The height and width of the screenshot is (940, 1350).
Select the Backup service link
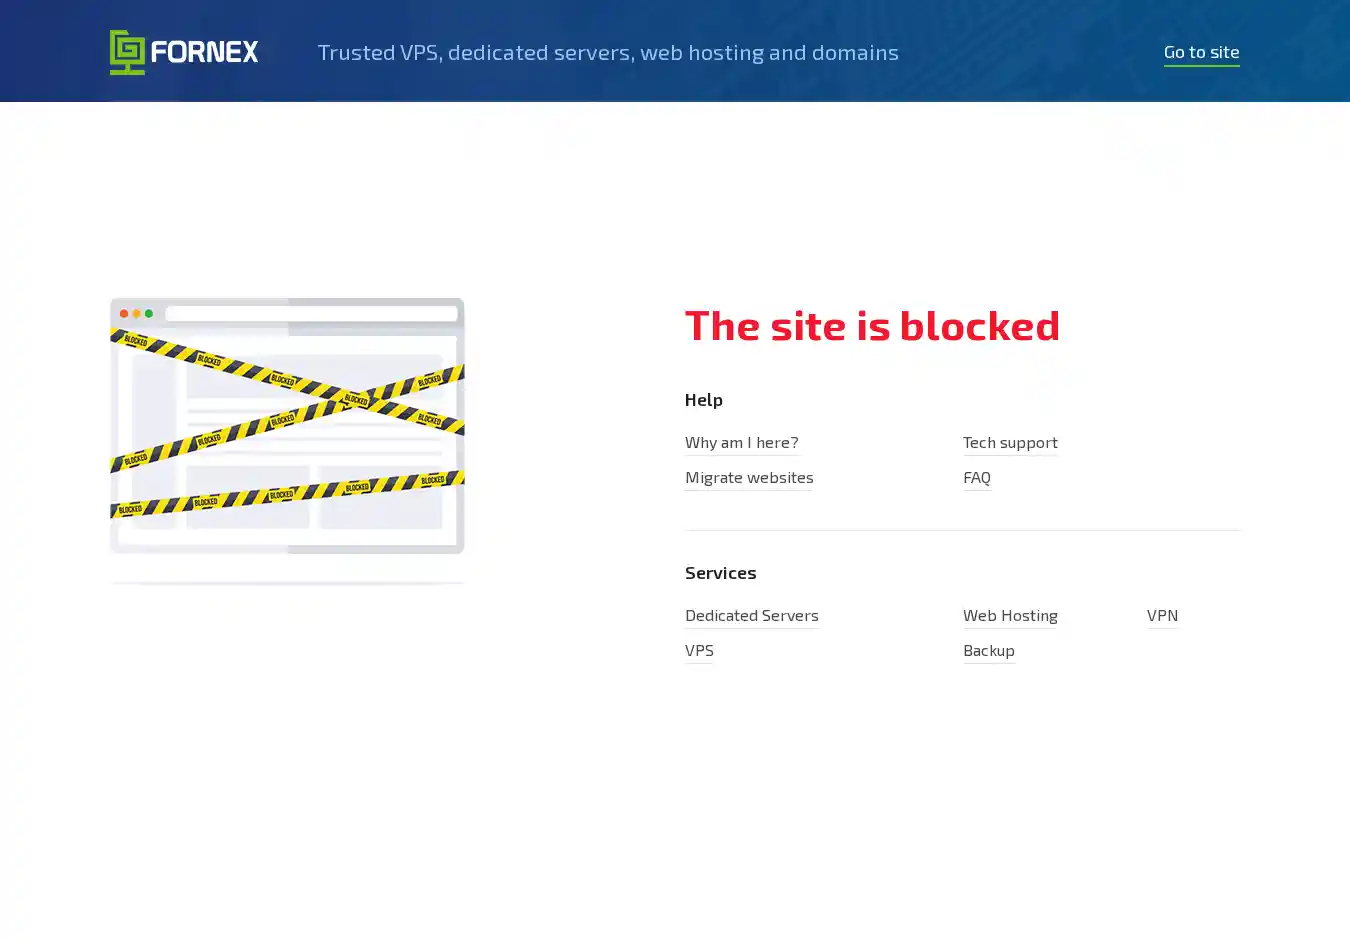pyautogui.click(x=989, y=650)
